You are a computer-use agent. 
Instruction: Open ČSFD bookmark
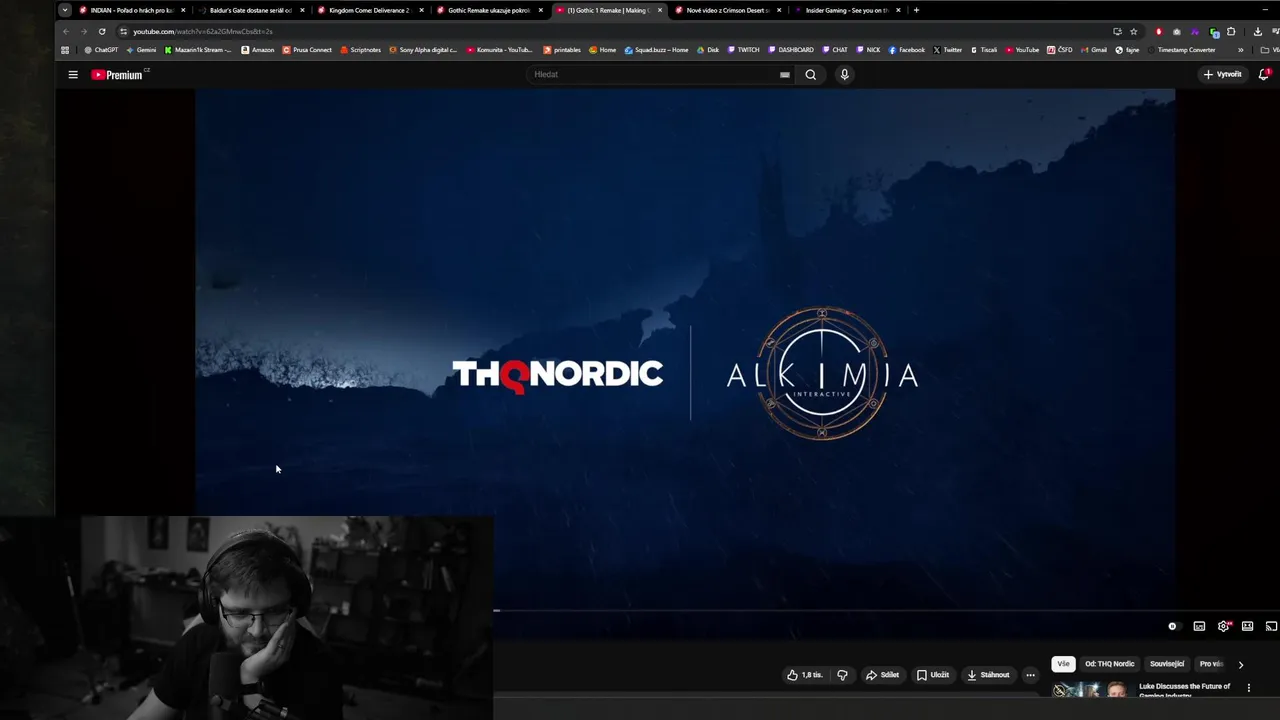point(1060,50)
